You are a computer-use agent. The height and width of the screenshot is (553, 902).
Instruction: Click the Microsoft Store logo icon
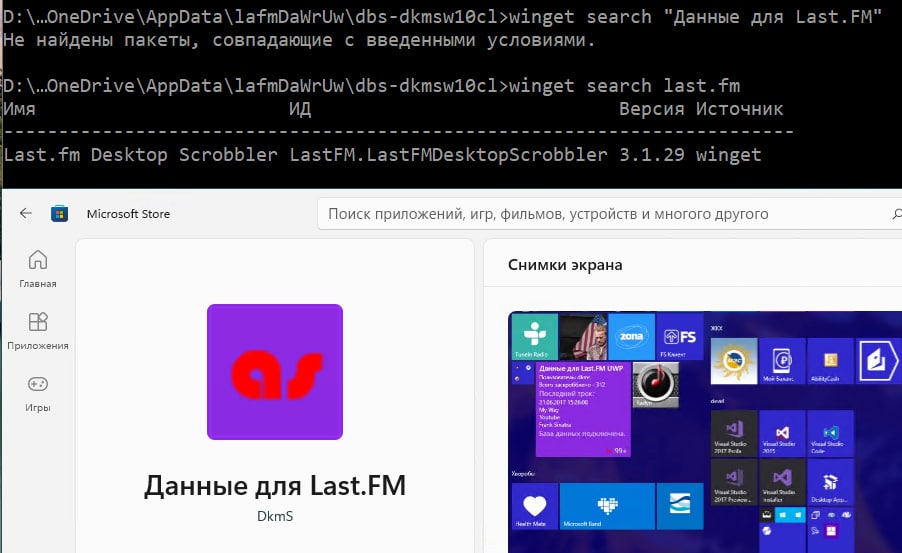[x=59, y=214]
